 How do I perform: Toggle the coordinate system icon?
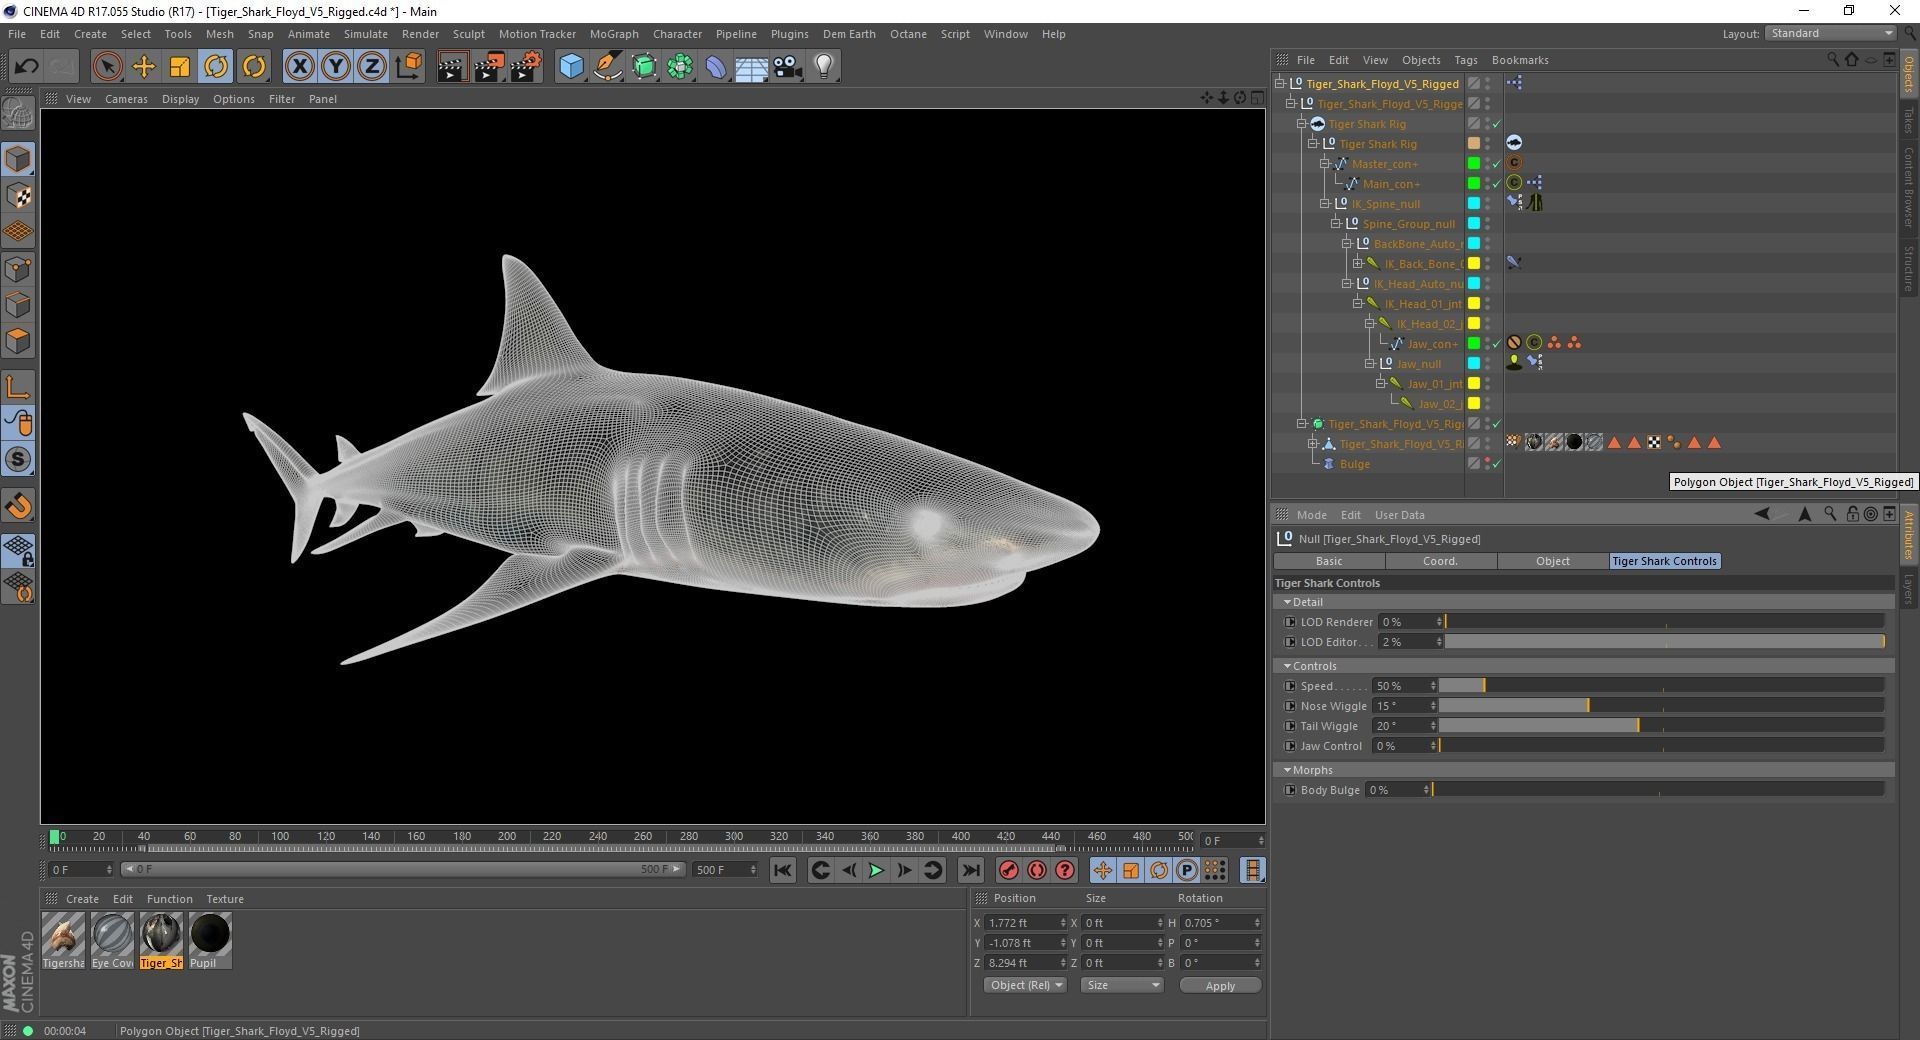tap(408, 67)
